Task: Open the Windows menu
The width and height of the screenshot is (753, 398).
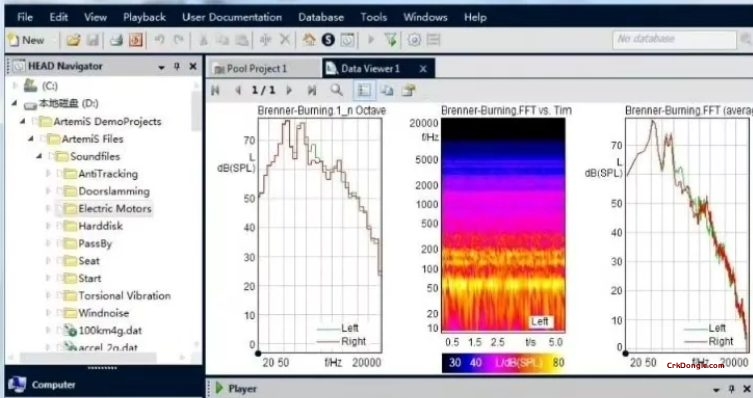Action: [425, 17]
